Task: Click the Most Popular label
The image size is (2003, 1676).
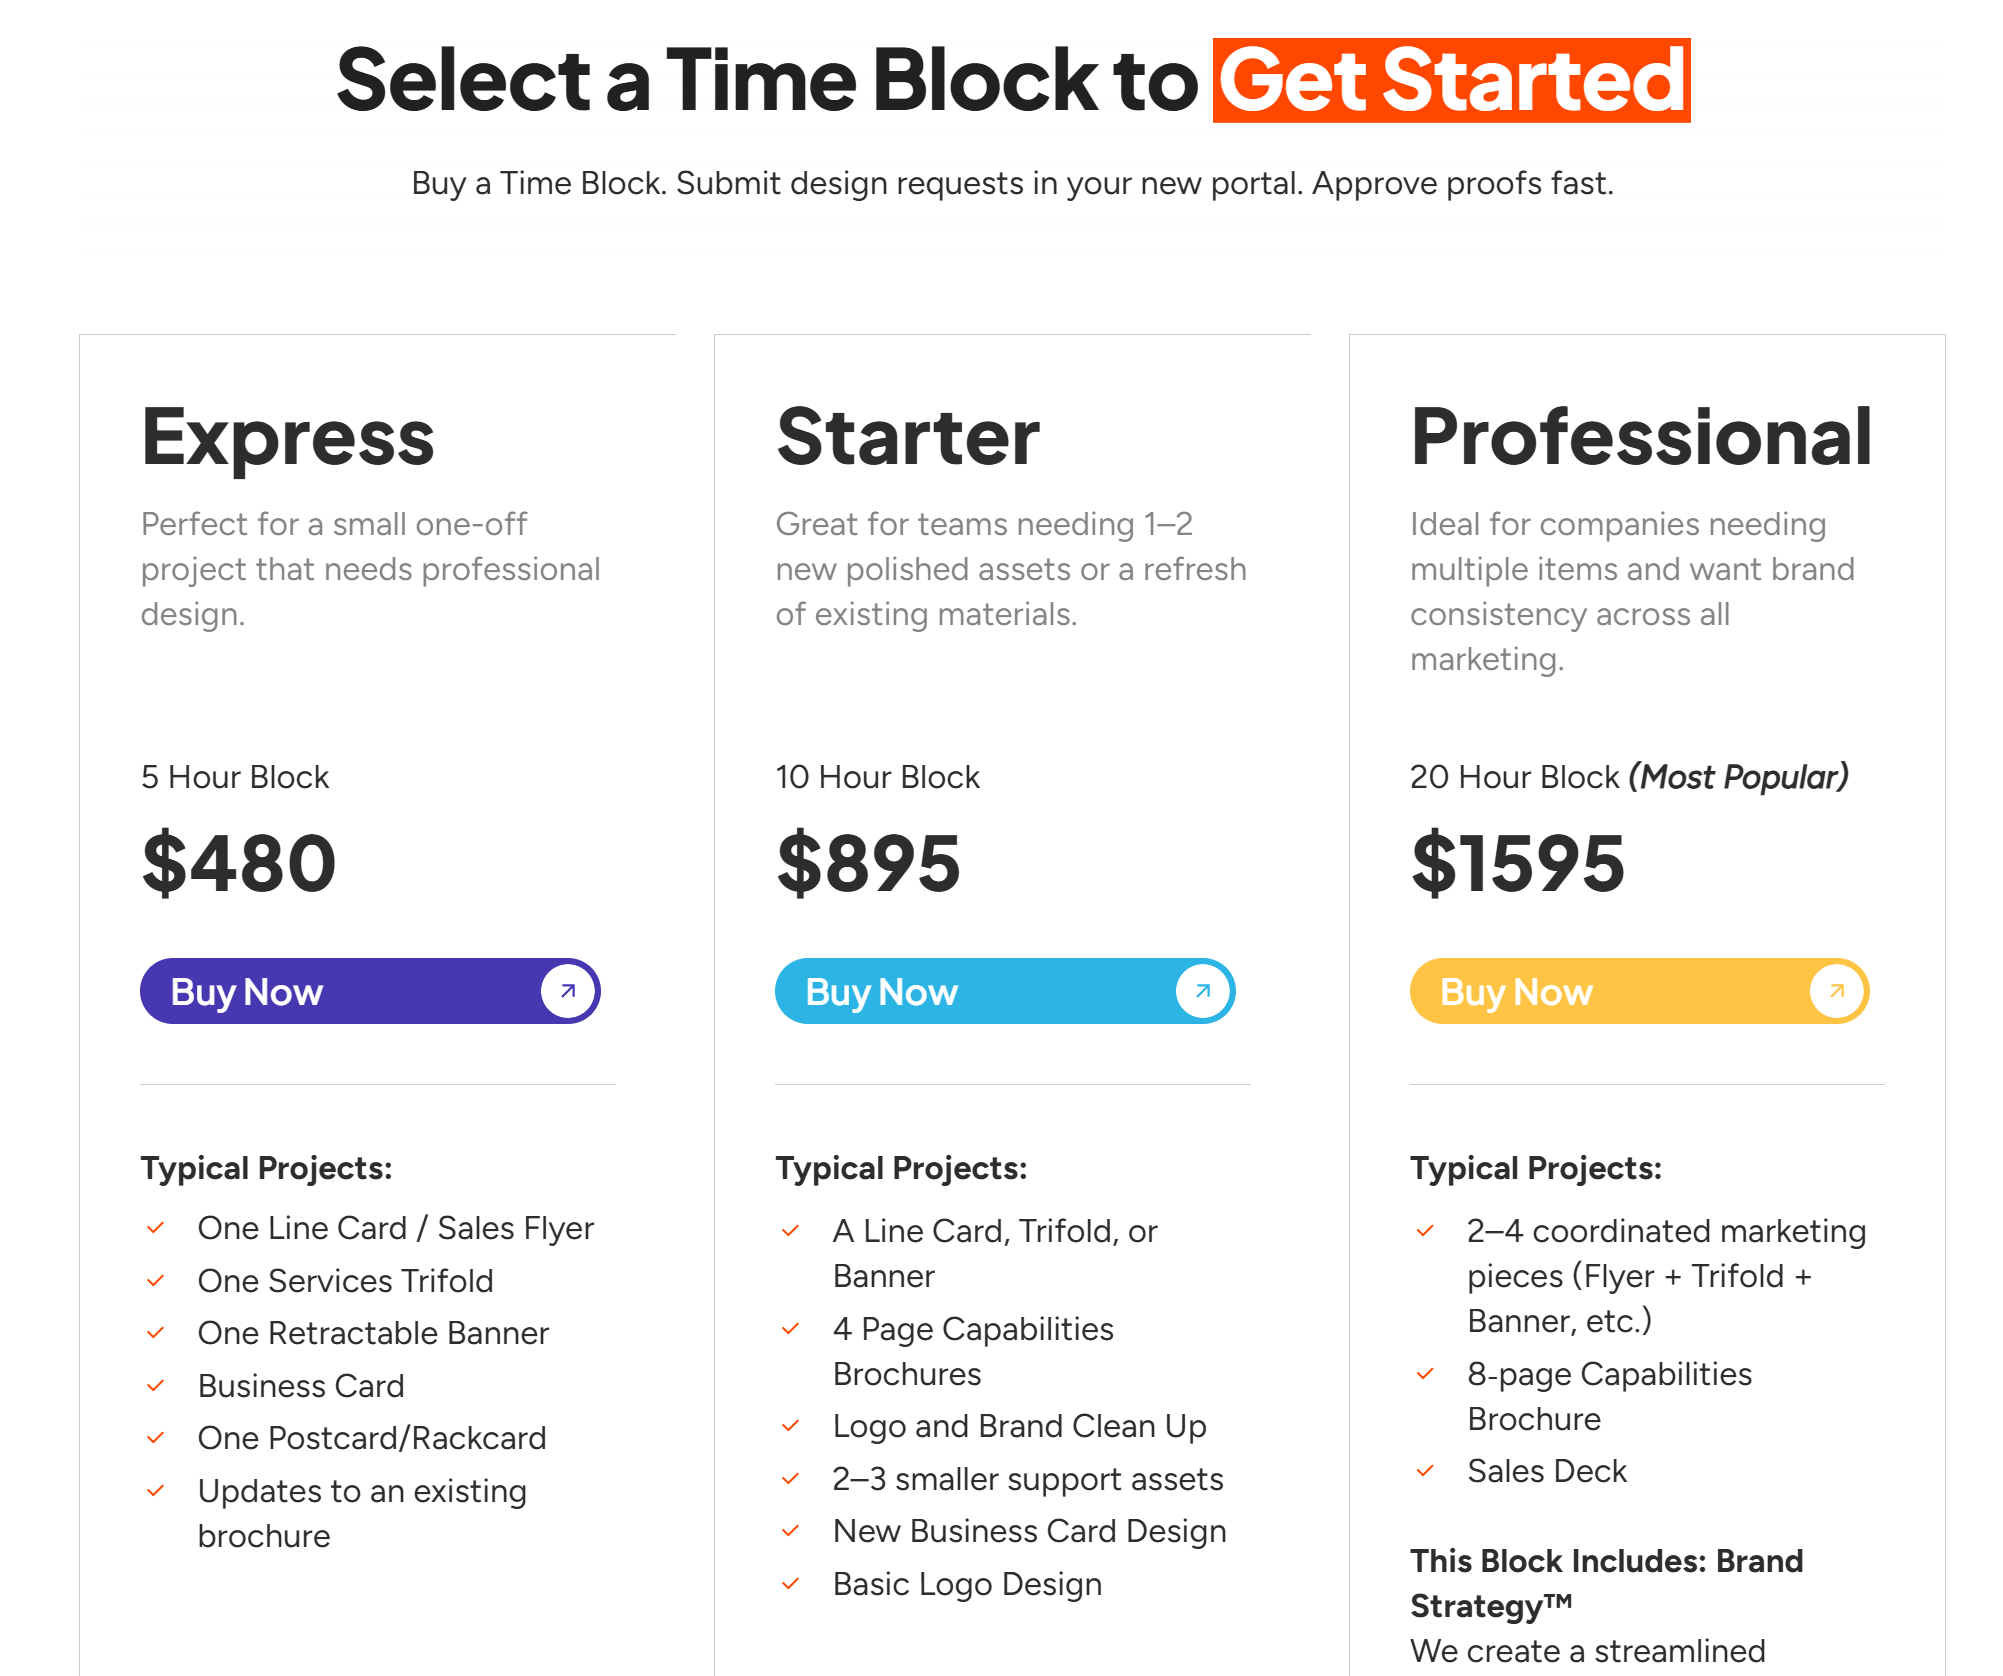Action: point(1739,777)
